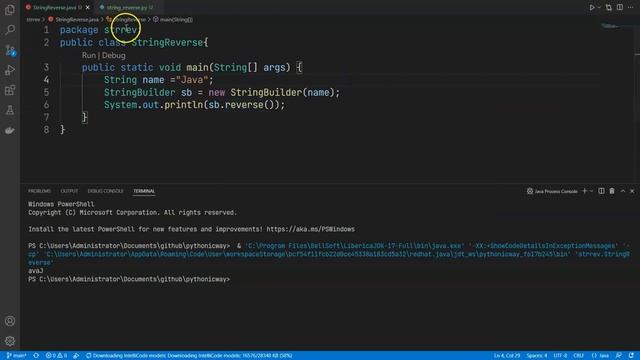Click Ln 4, Col 29 cursor position
The image size is (640, 360).
pos(507,356)
